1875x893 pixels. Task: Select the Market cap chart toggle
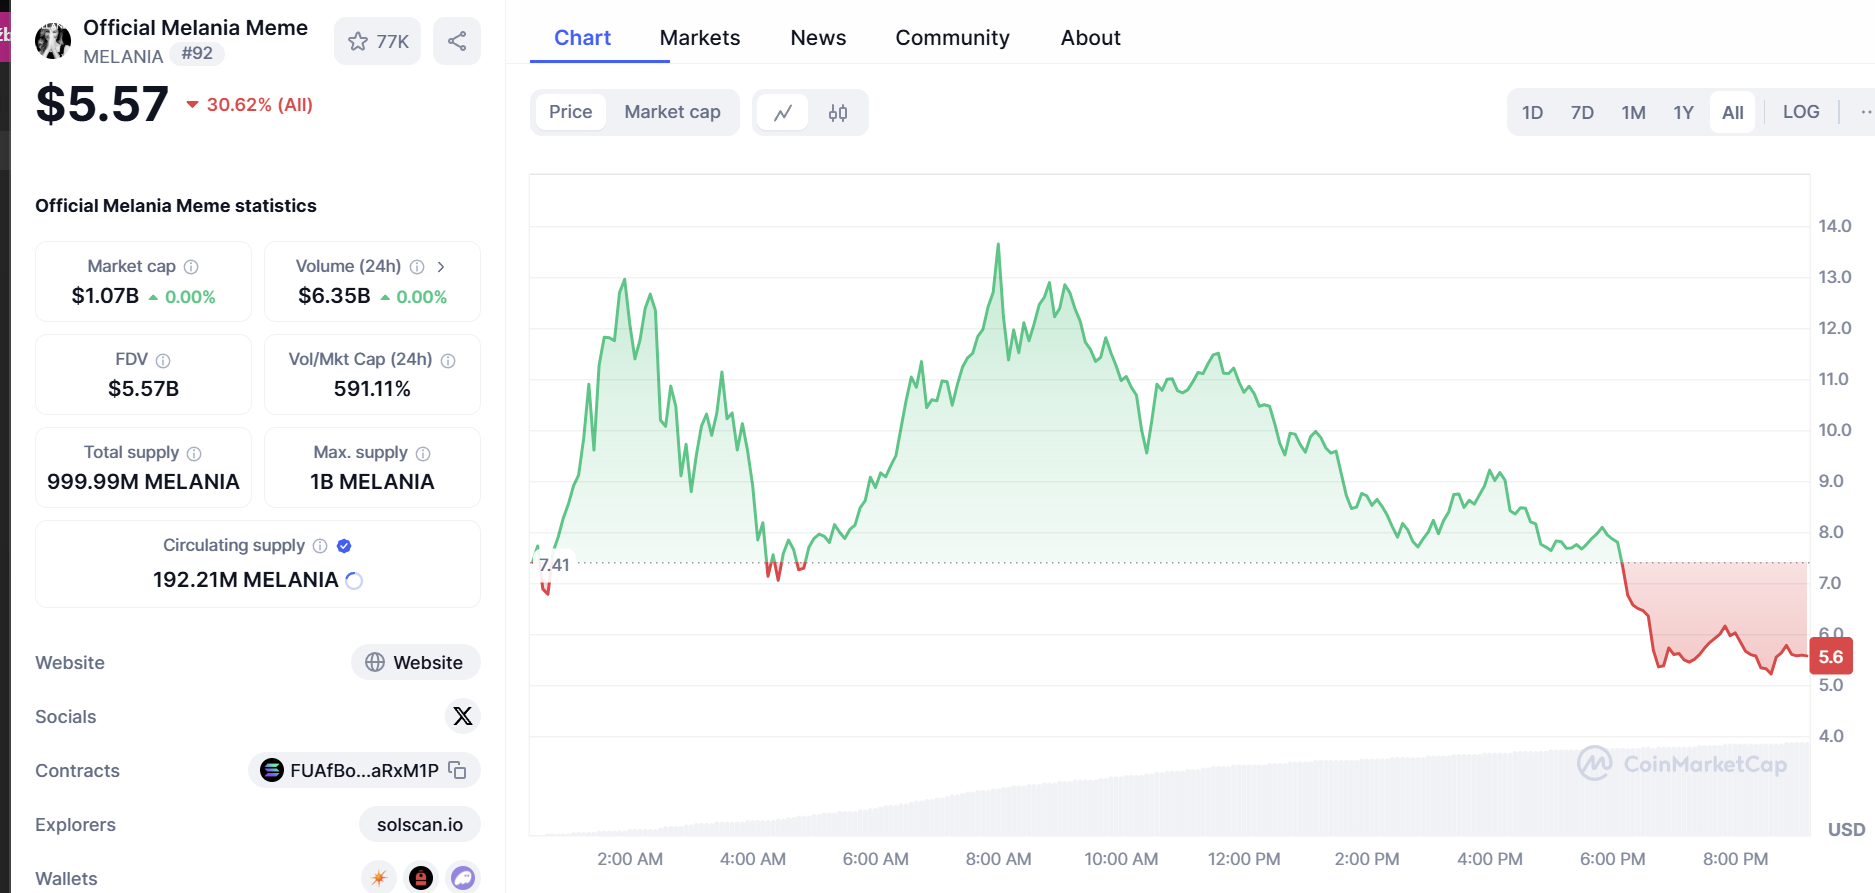672,112
